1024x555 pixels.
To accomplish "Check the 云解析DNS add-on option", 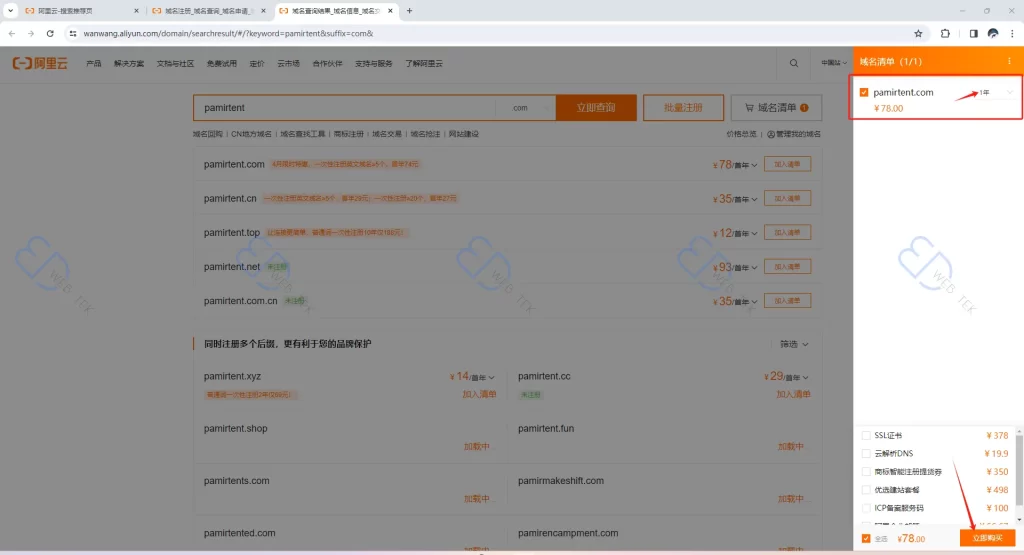I will tap(866, 453).
